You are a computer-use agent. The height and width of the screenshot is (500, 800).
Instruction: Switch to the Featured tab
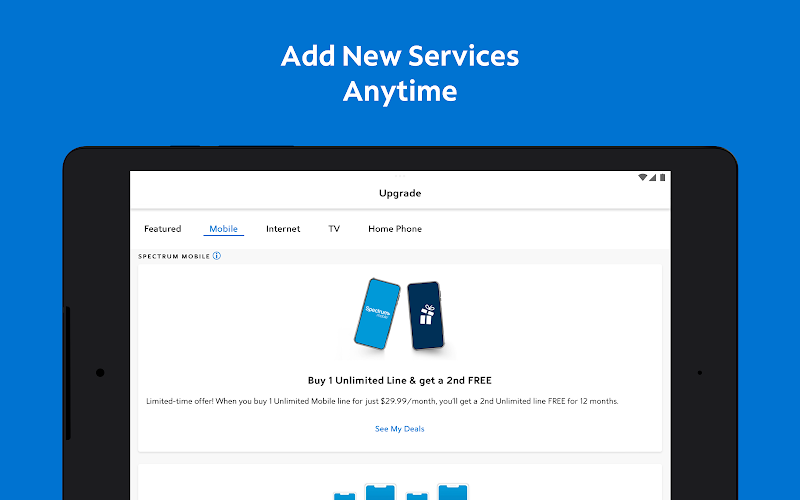click(163, 229)
